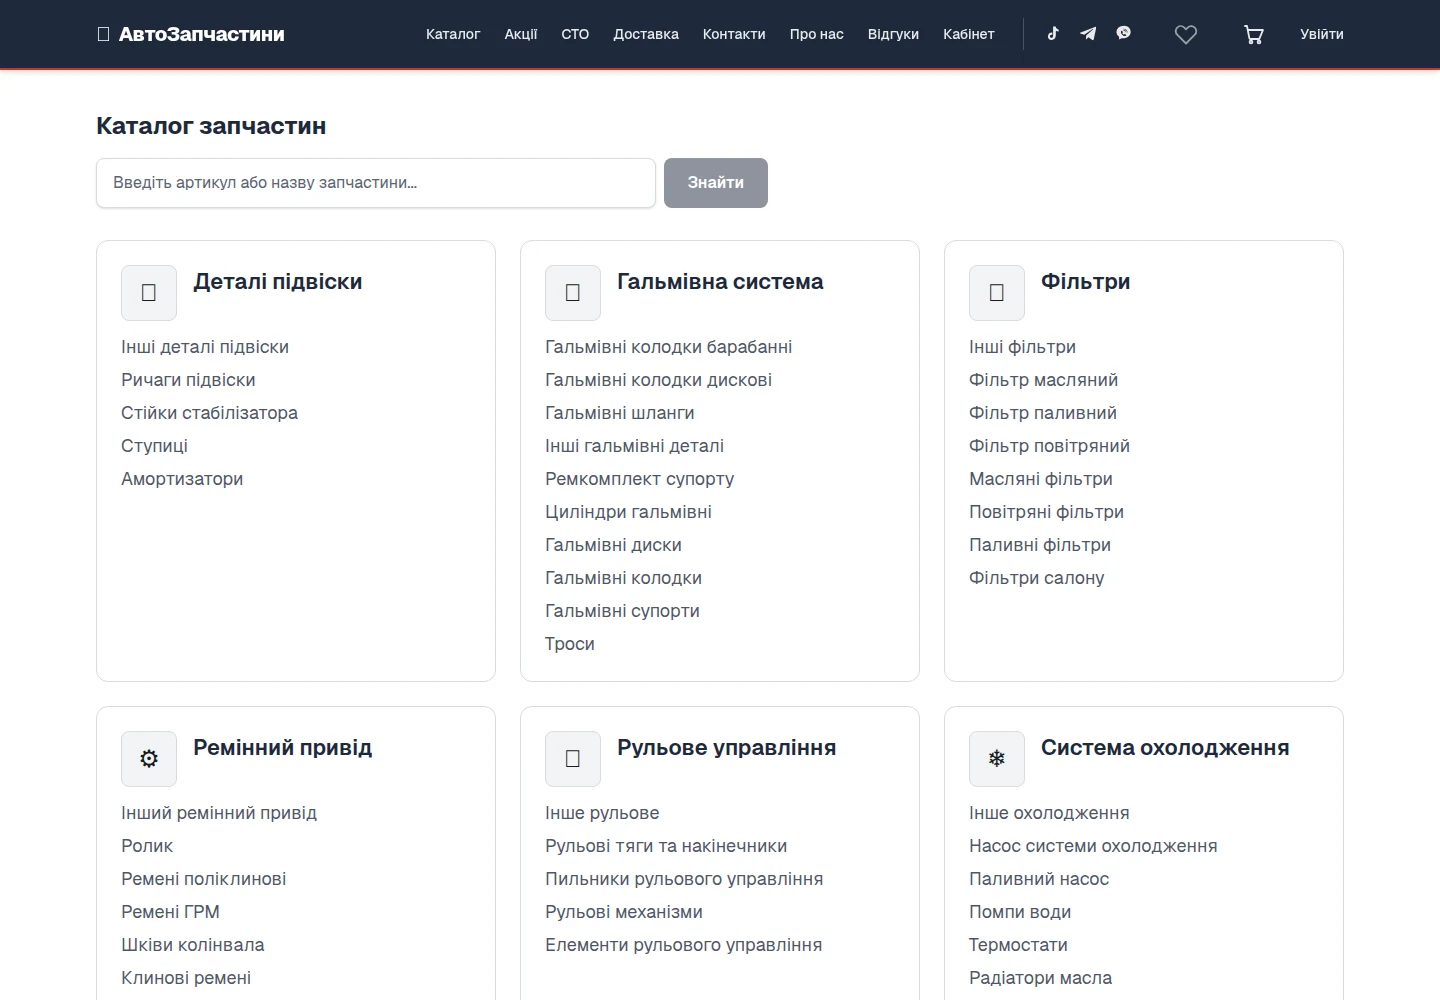Click the gear icon for Ремінний привід
The image size is (1440, 1000).
(x=149, y=759)
